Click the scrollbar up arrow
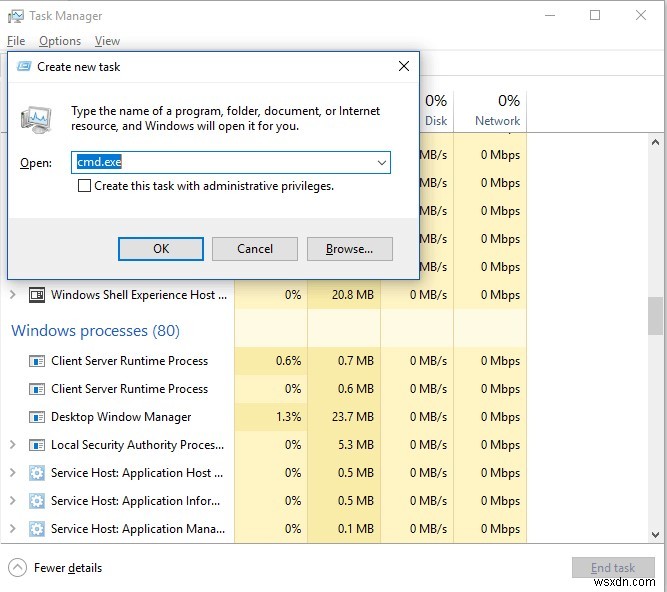The image size is (667, 592). [x=655, y=142]
